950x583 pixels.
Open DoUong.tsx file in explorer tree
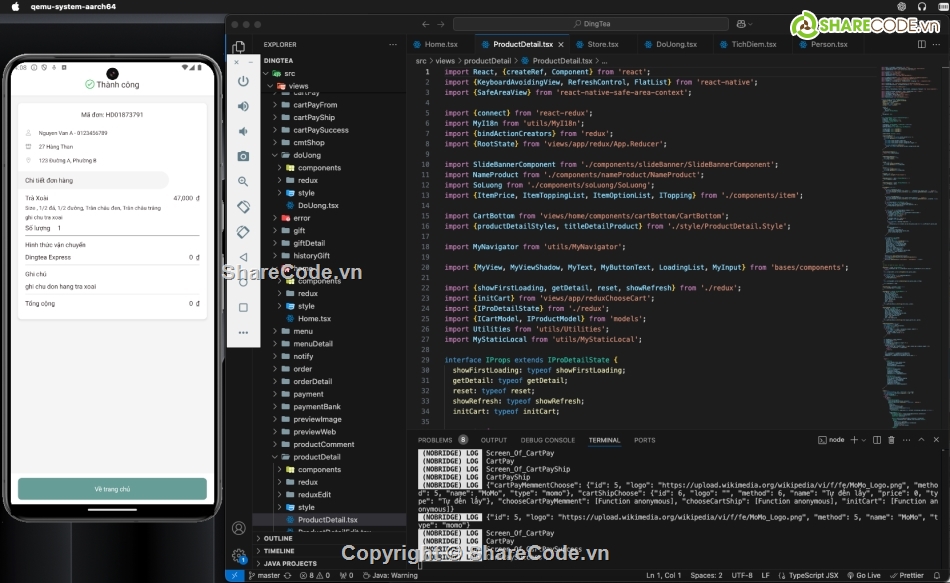click(x=318, y=205)
